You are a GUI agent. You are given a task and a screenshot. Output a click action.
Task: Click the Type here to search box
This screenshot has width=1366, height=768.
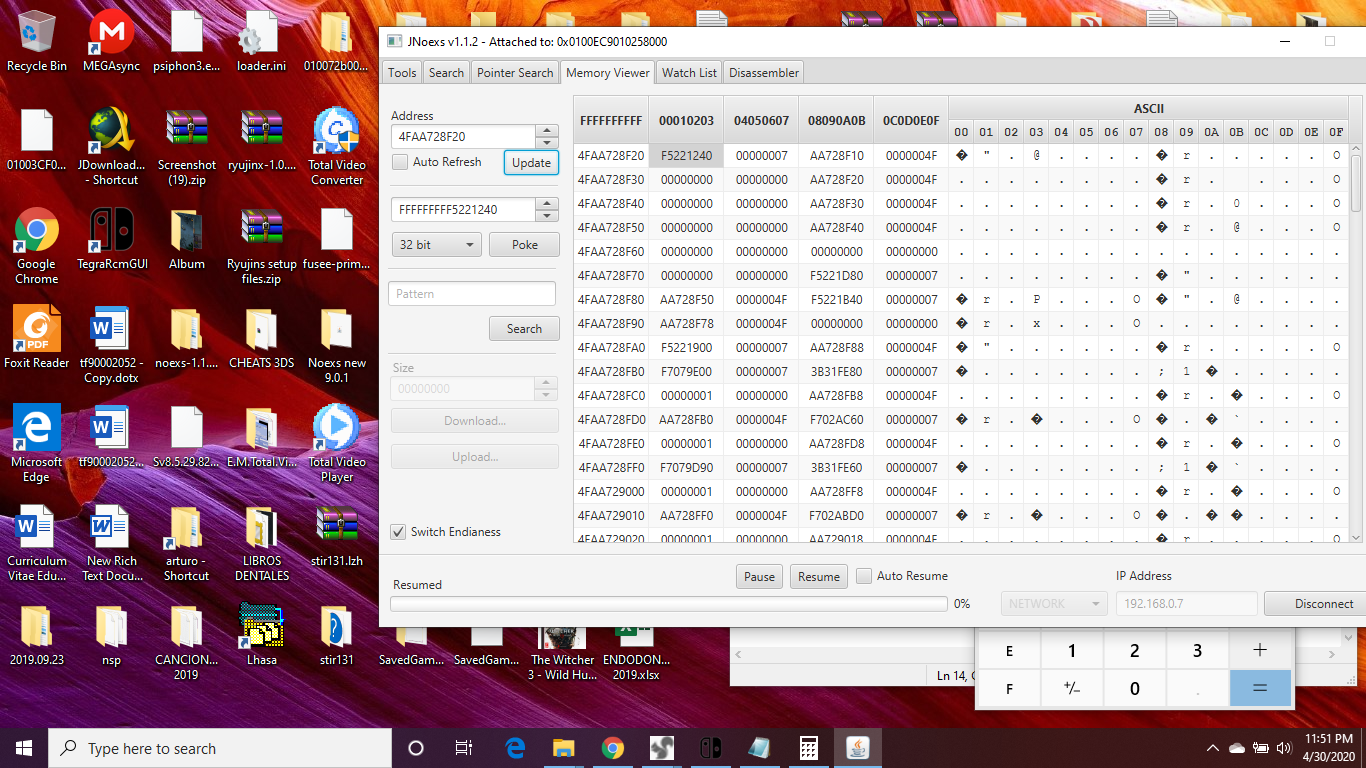220,748
